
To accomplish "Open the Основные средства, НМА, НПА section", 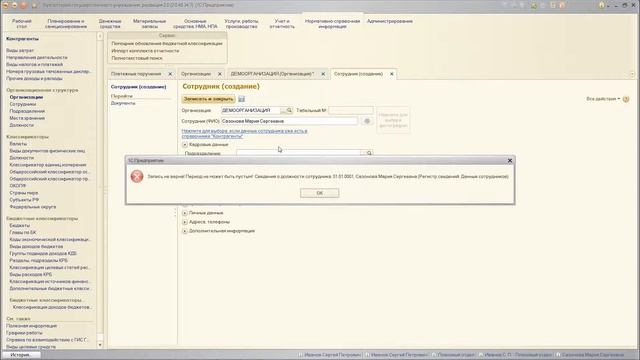I will [195, 24].
